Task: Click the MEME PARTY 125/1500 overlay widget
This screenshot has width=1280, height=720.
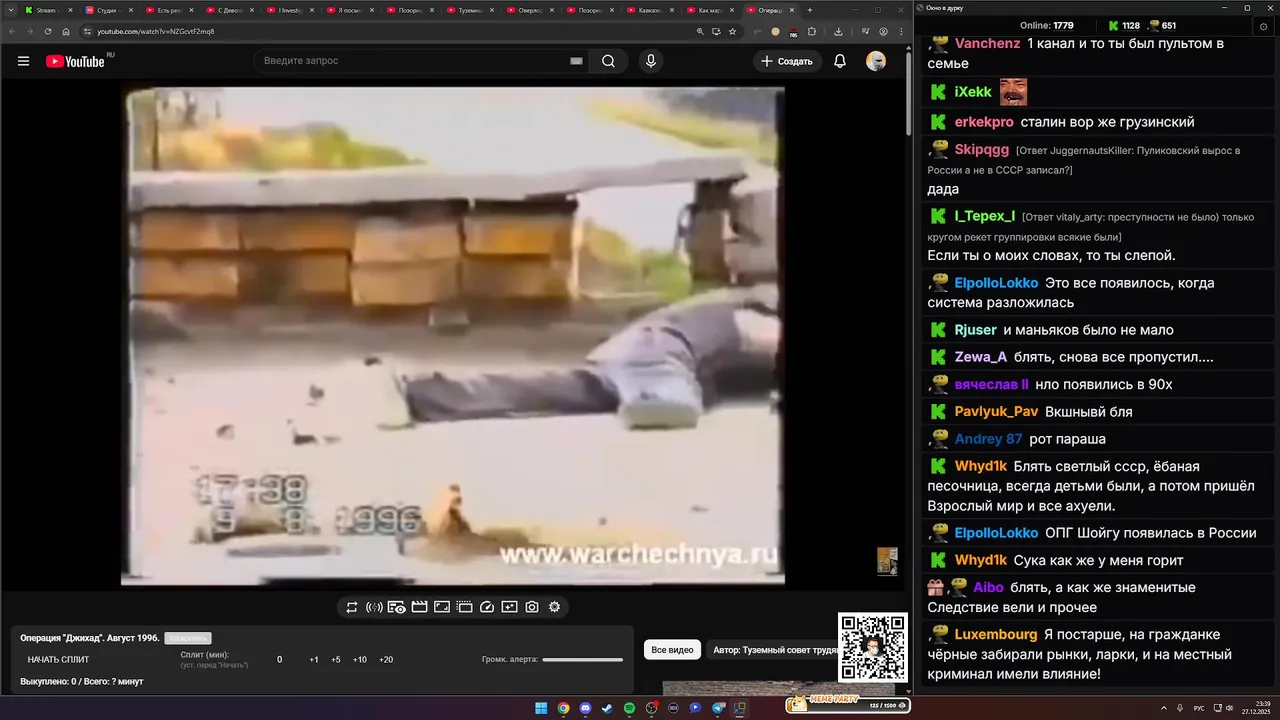Action: (846, 703)
